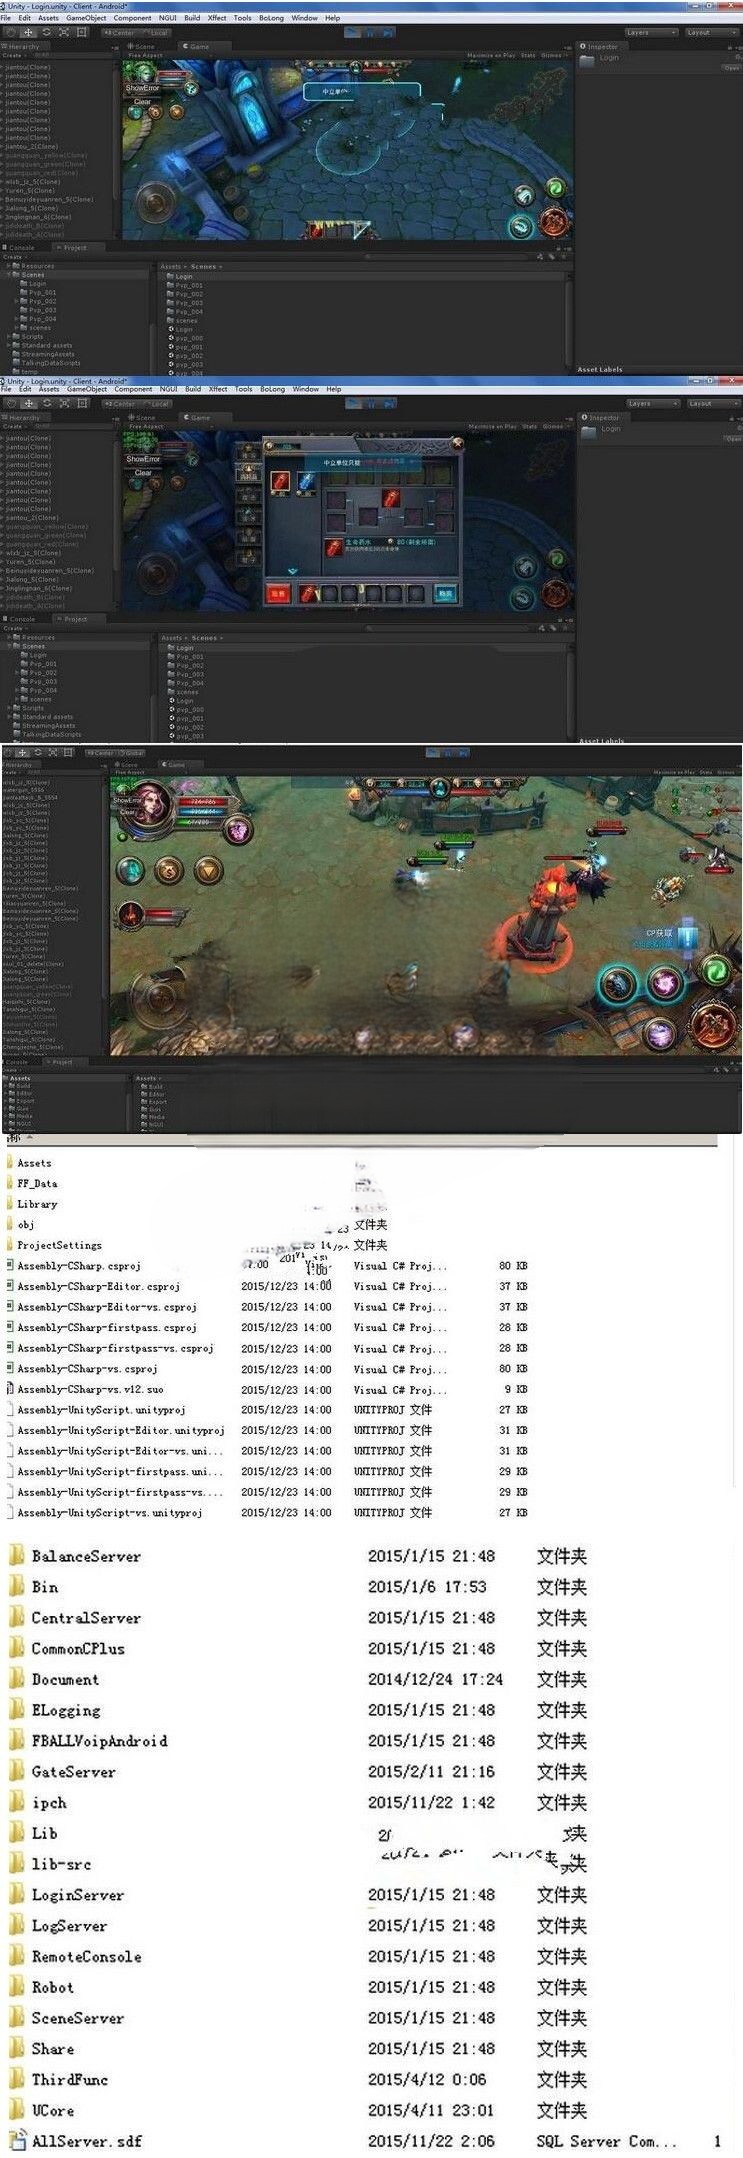This screenshot has width=743, height=2158.
Task: Open the Layout dropdown in the top Unity window
Action: pyautogui.click(x=712, y=32)
